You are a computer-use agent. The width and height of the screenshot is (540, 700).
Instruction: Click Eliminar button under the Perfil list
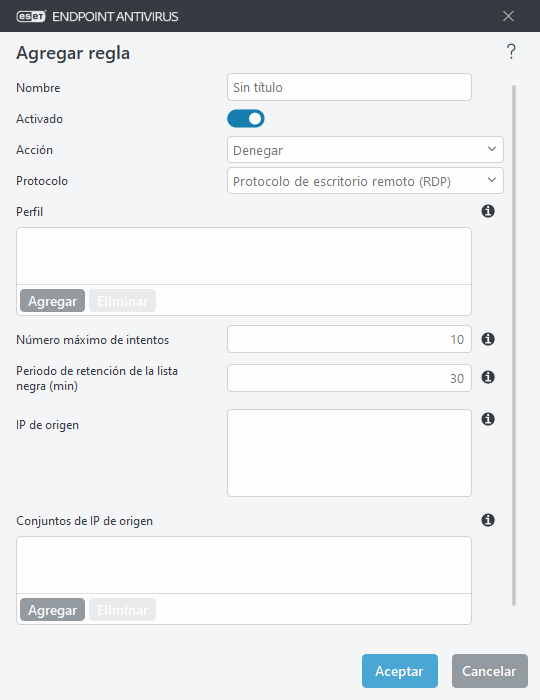click(122, 301)
